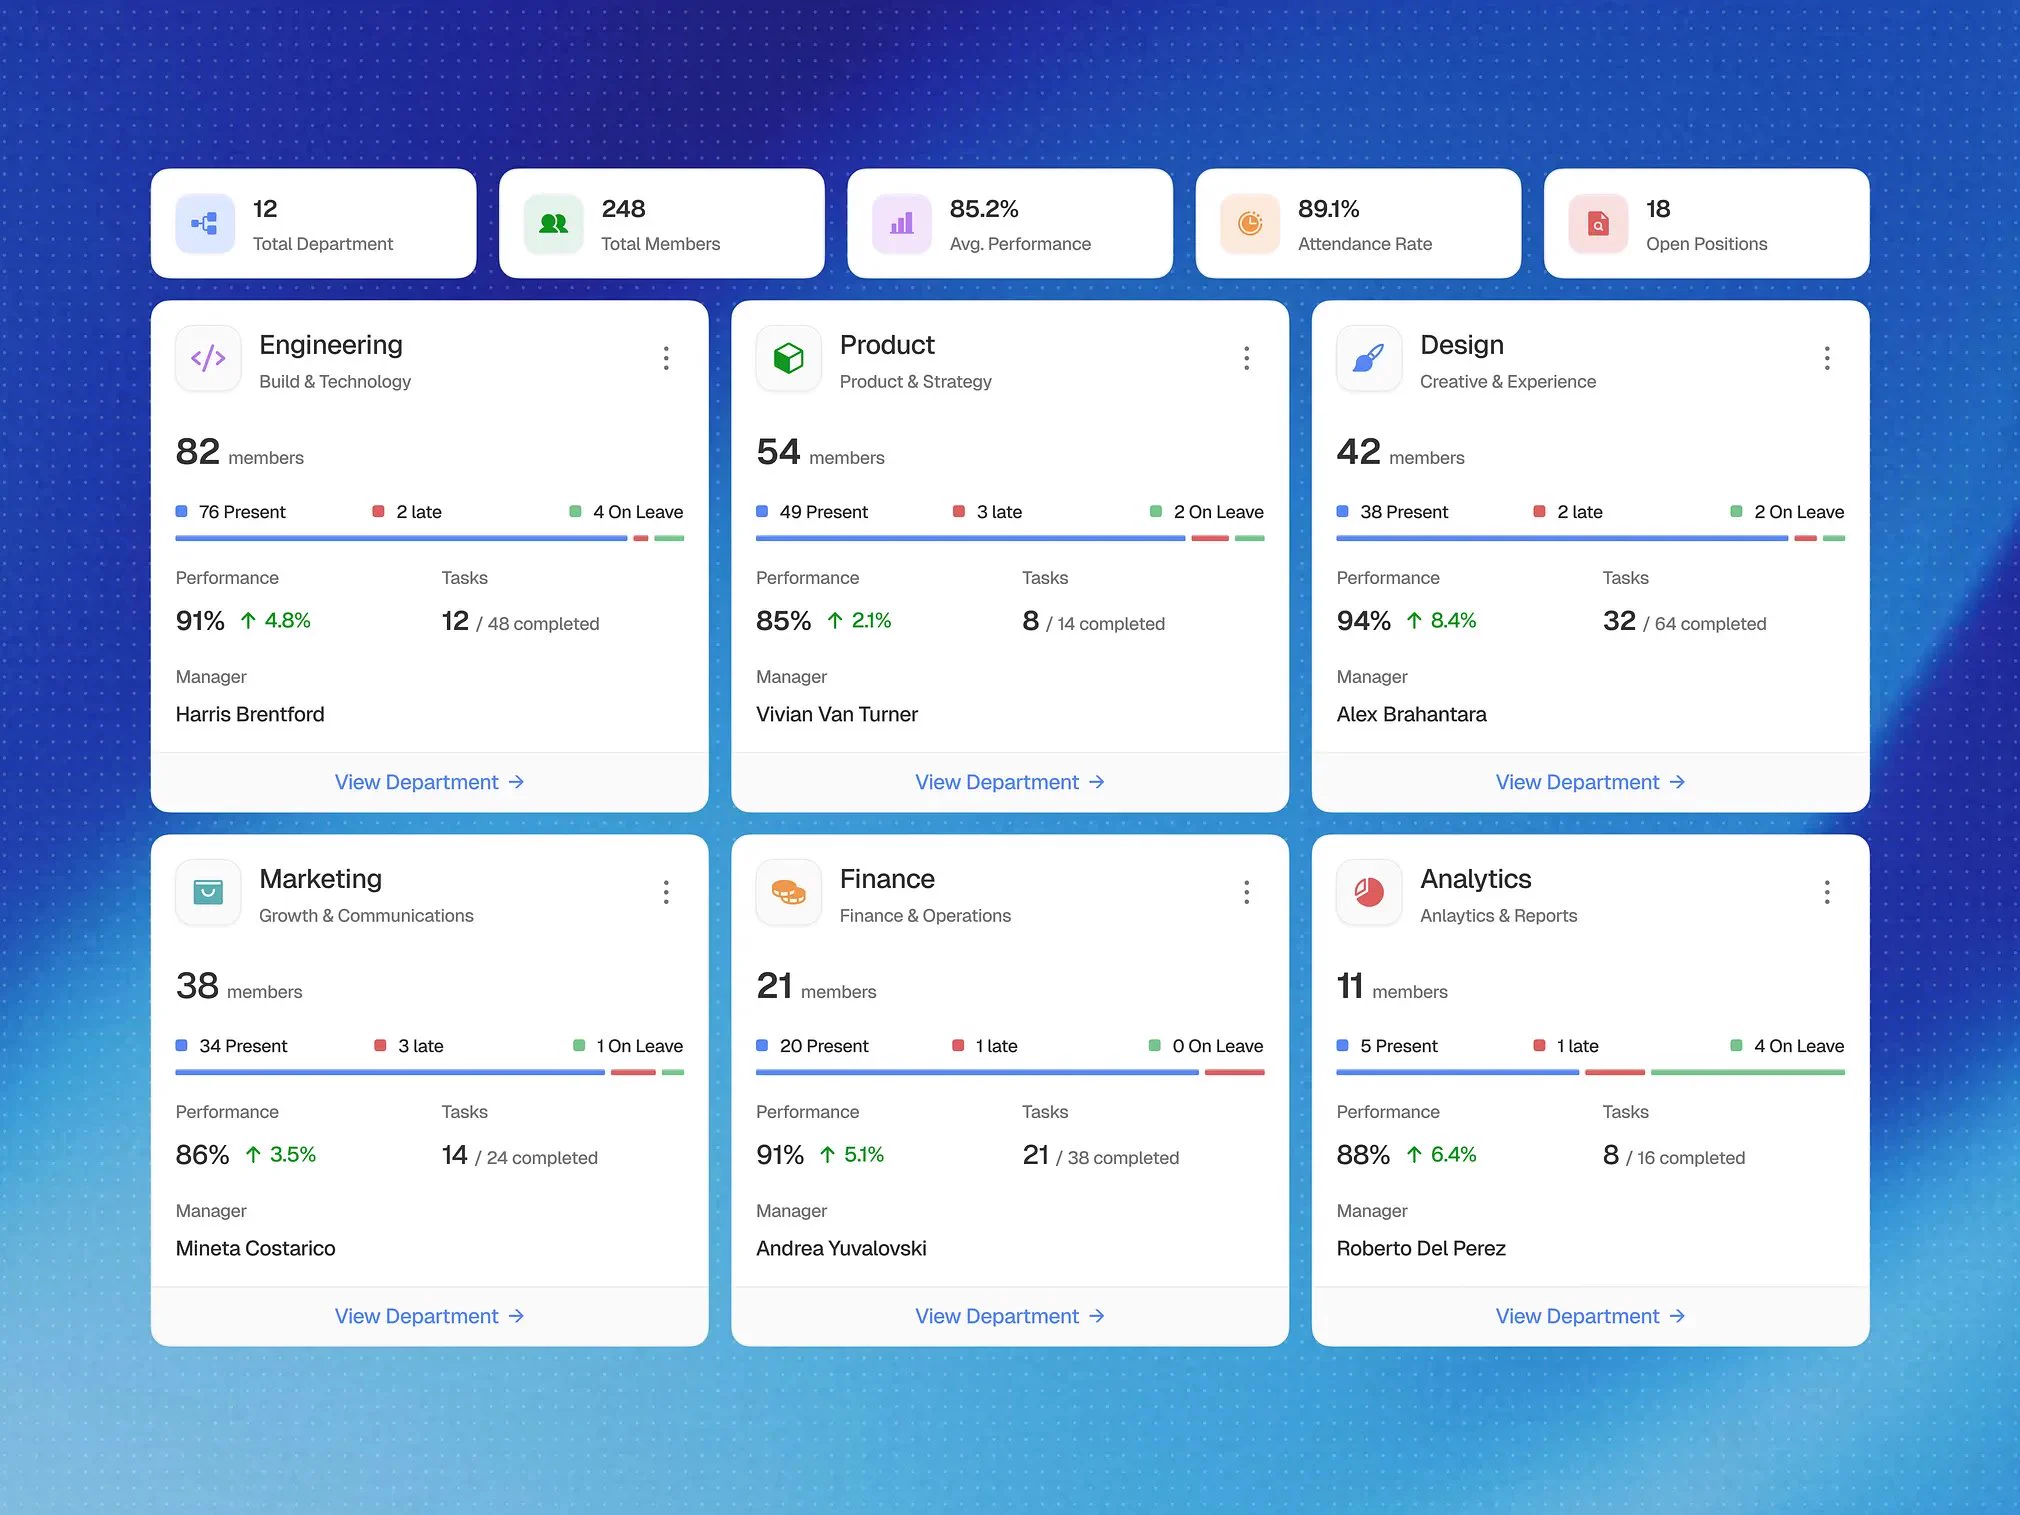This screenshot has width=2020, height=1515.
Task: View Department for Marketing
Action: tap(430, 1316)
